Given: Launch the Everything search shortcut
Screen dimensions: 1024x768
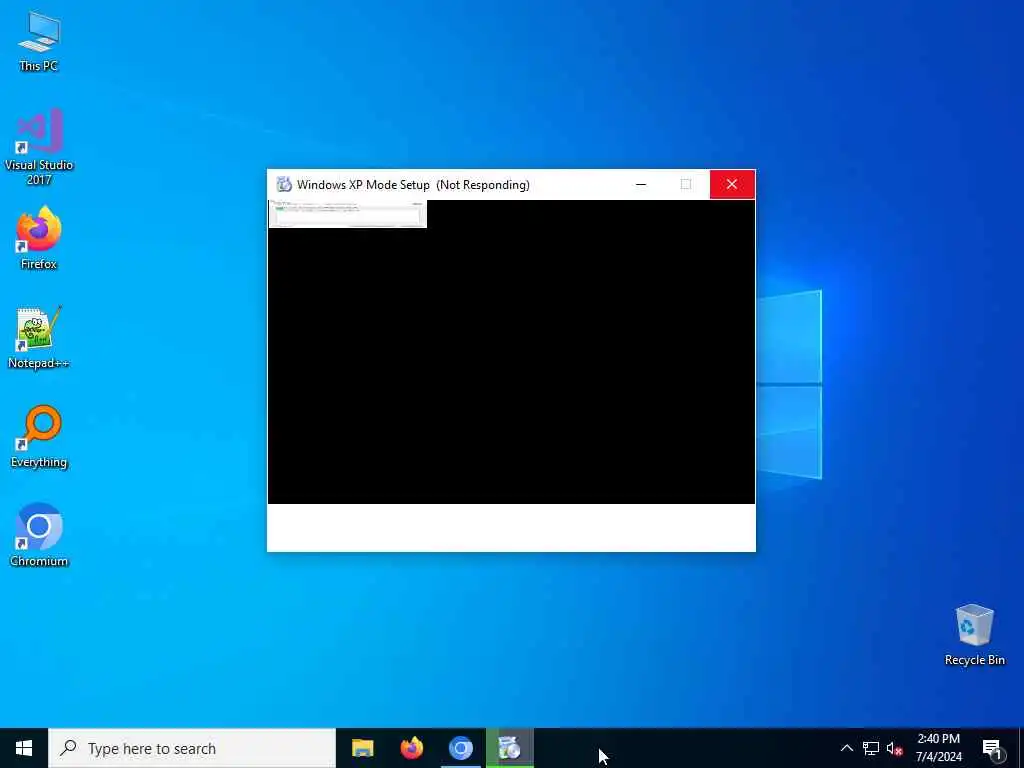Looking at the screenshot, I should click(x=39, y=436).
